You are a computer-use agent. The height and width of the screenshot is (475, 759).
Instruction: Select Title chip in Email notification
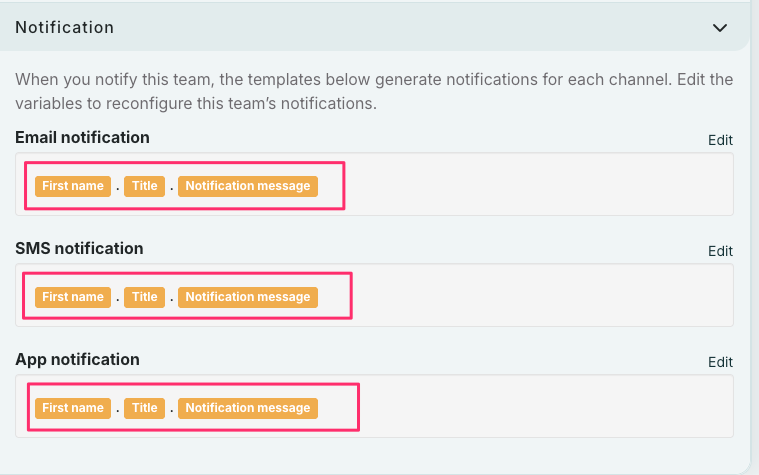[x=145, y=186]
